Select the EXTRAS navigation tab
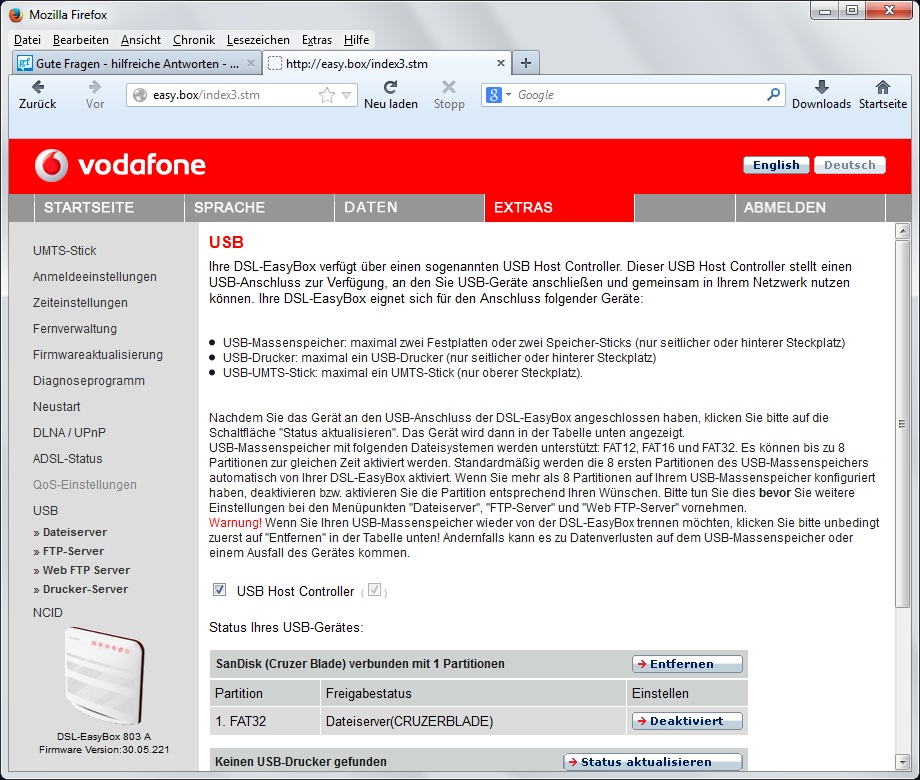920x780 pixels. (559, 208)
